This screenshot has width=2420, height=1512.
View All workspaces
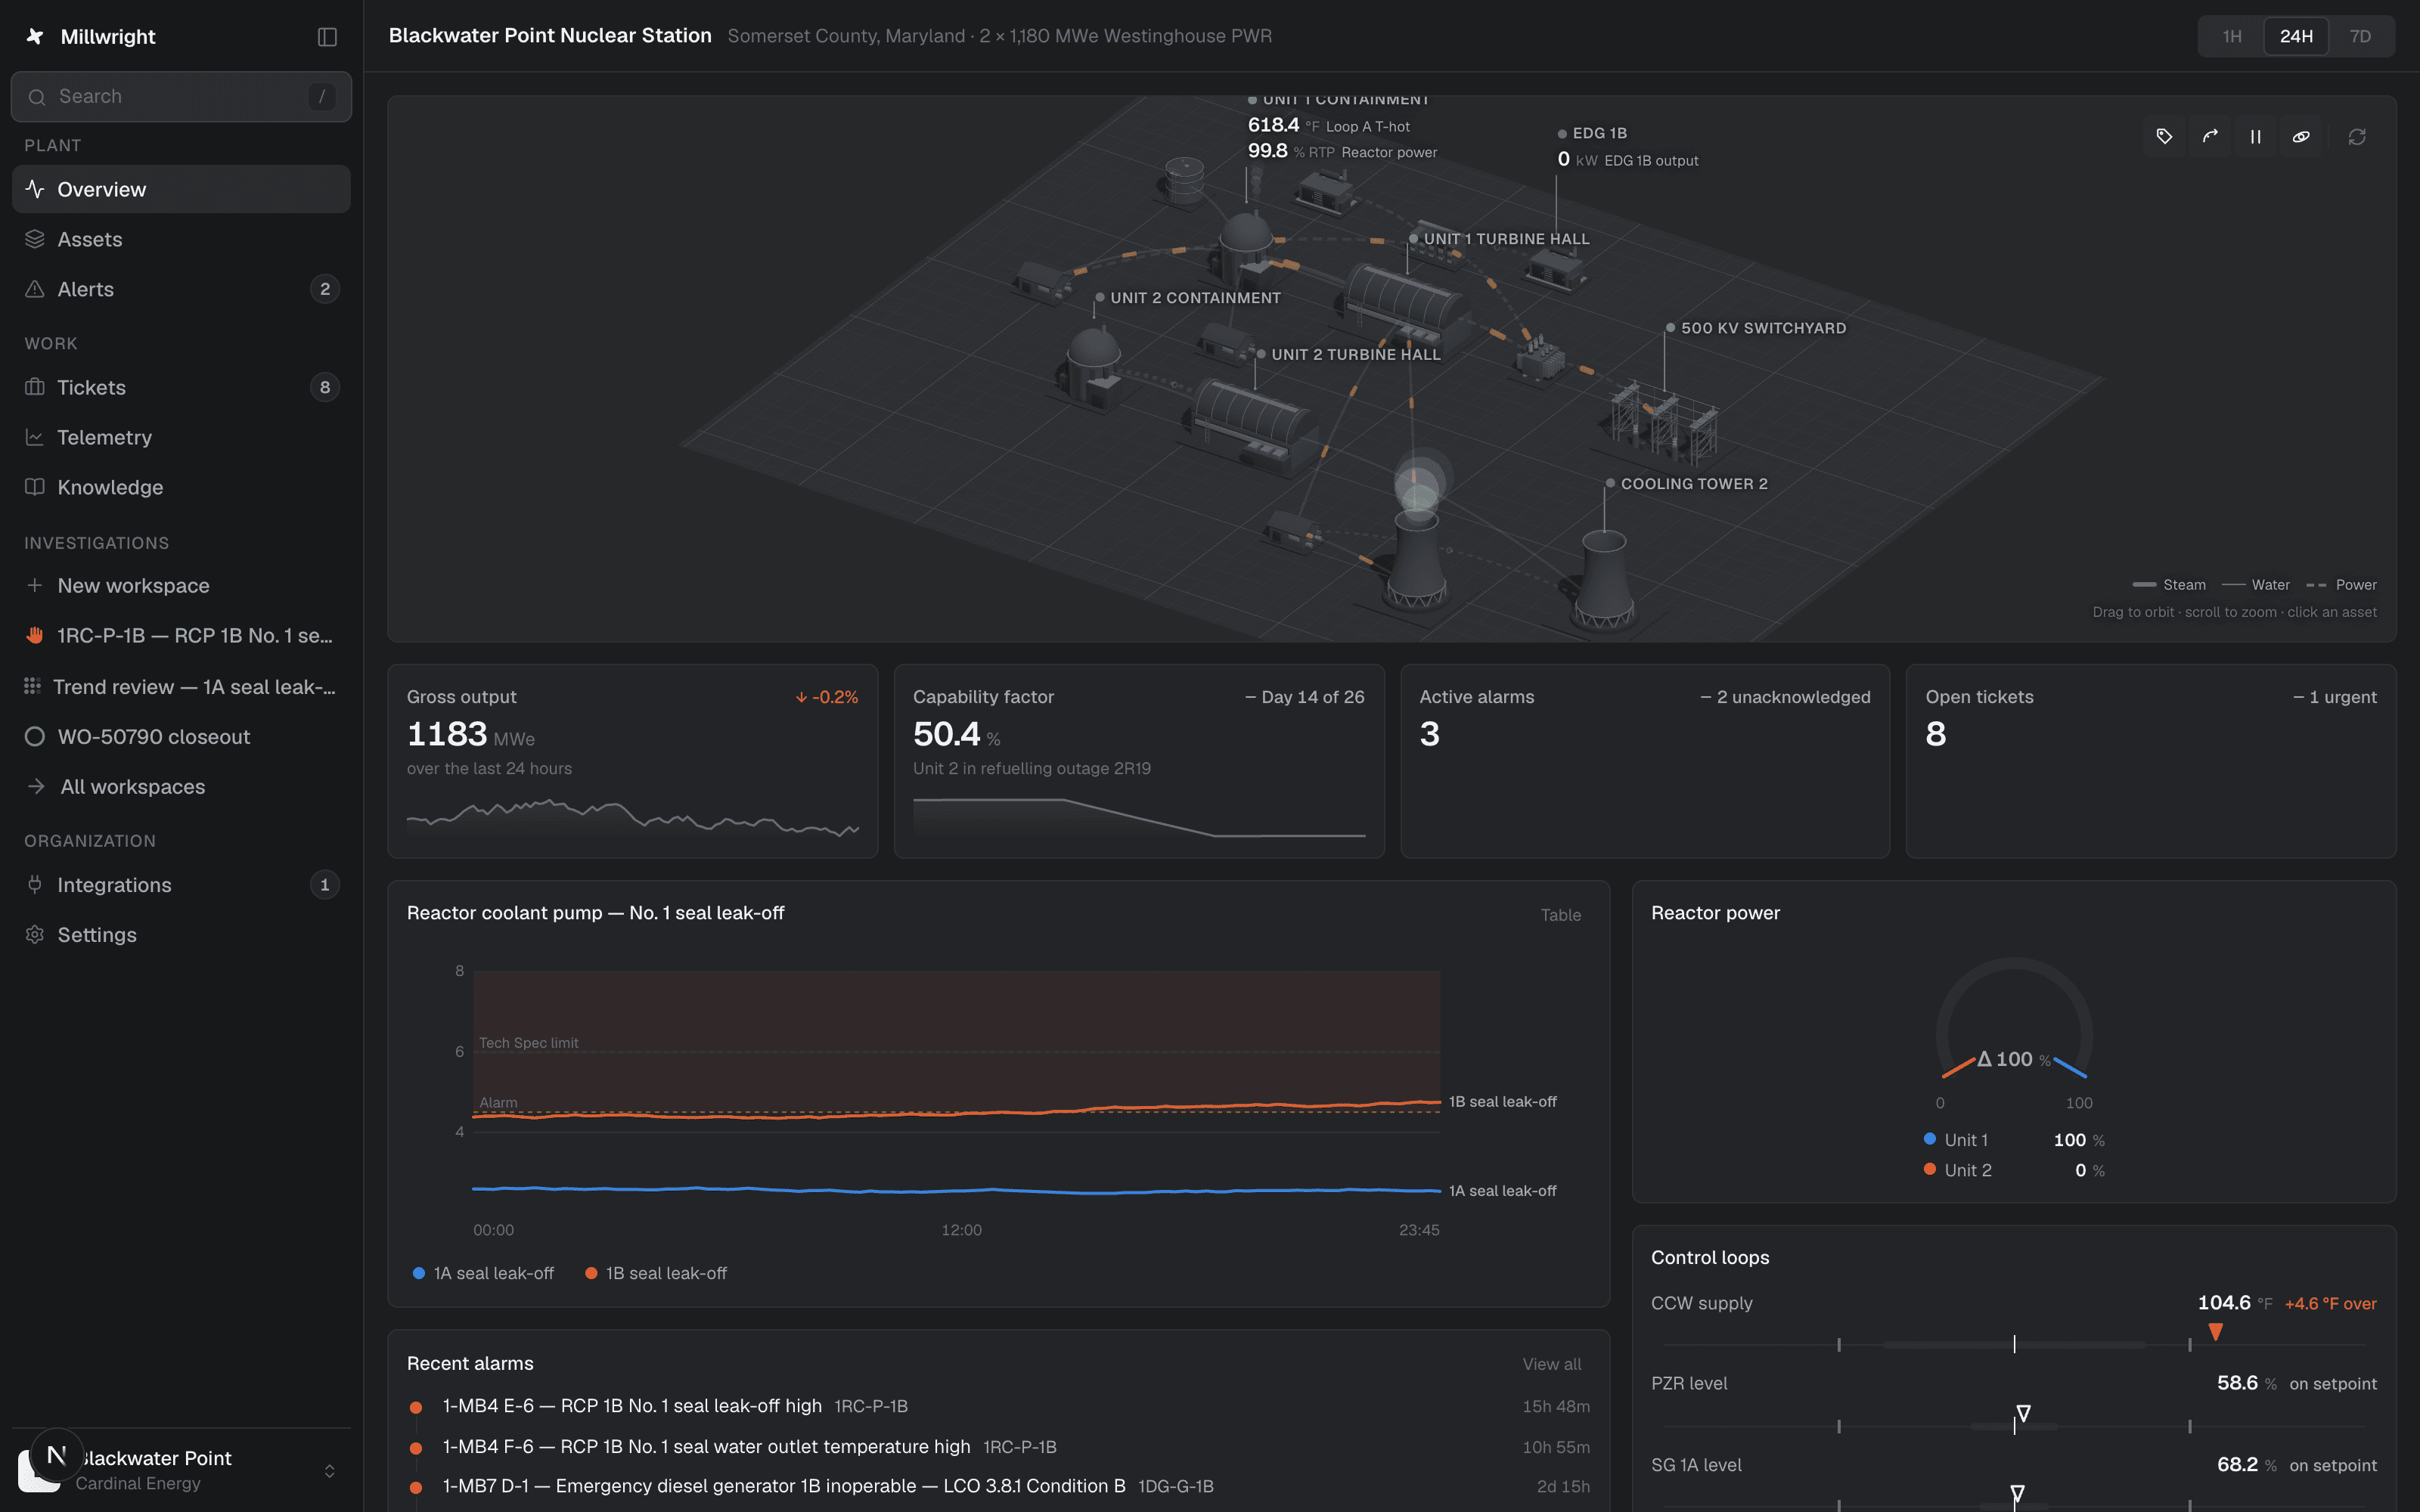click(181, 786)
